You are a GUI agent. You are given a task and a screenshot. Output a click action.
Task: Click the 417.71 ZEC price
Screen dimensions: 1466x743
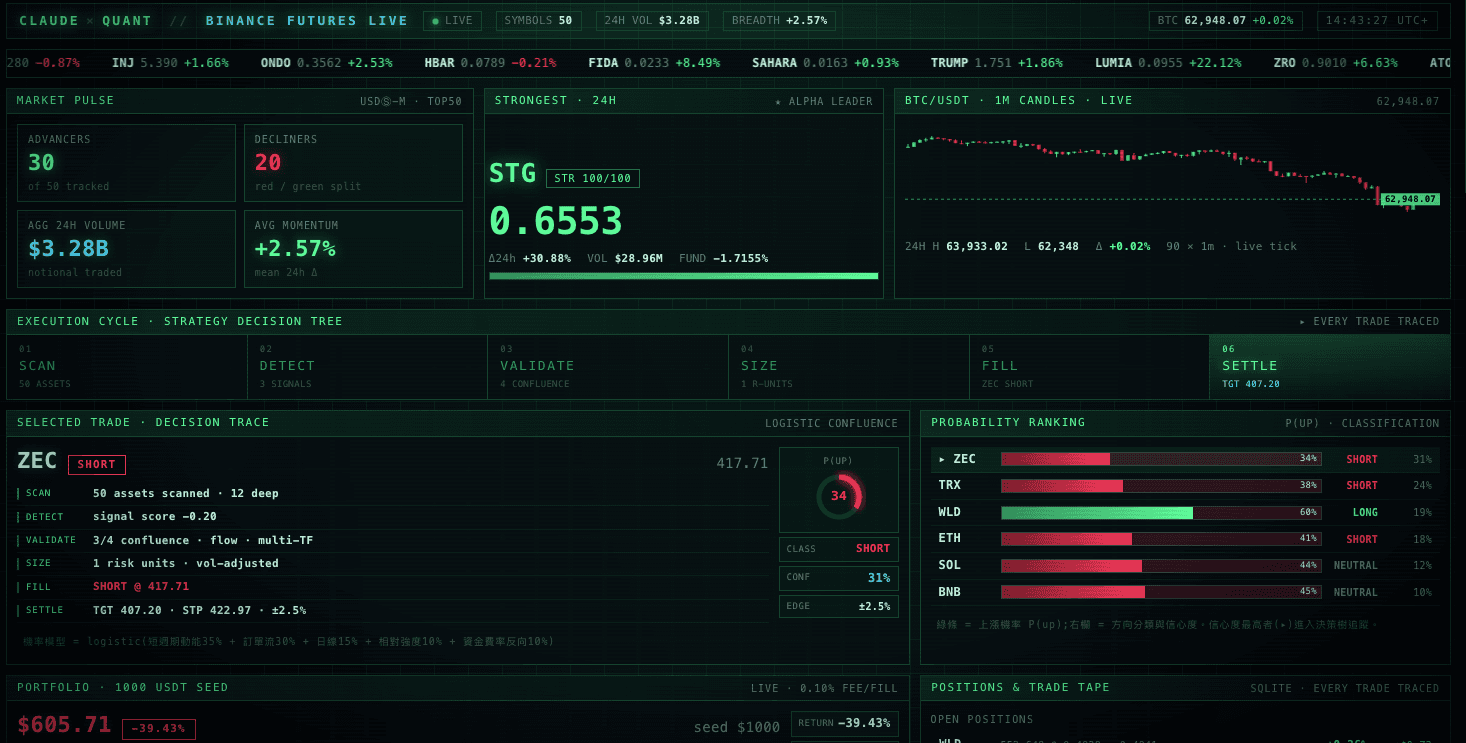click(x=742, y=463)
